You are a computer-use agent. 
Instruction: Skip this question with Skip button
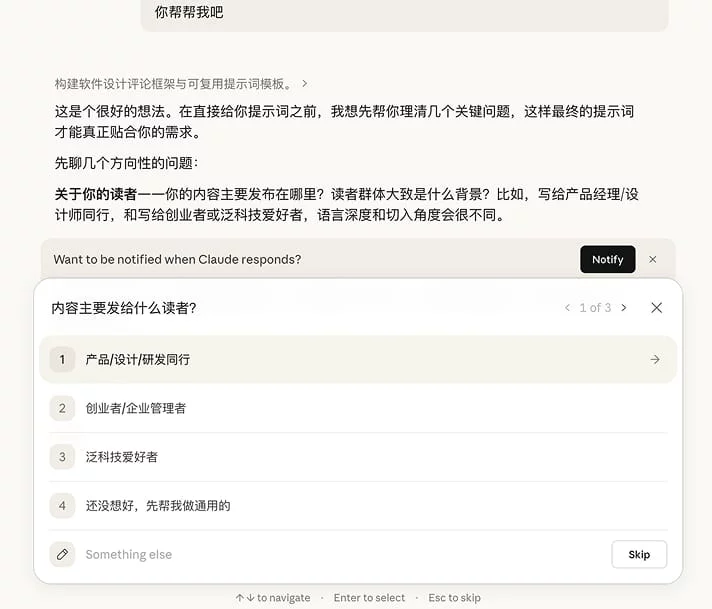[638, 554]
